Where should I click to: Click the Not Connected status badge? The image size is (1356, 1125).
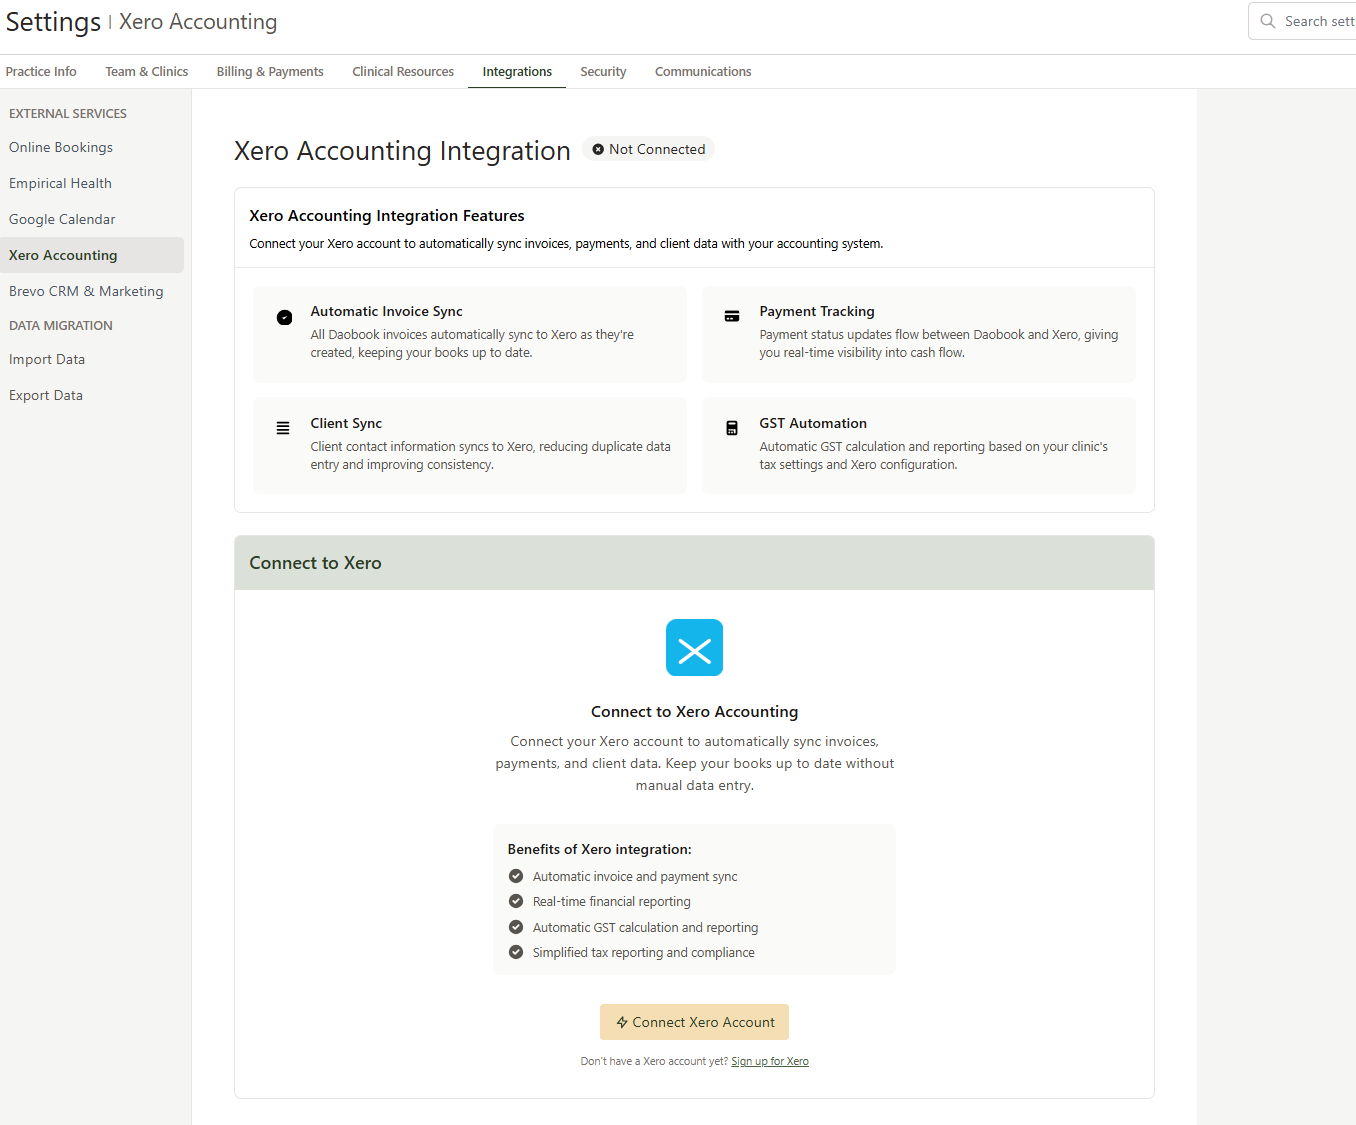click(648, 149)
